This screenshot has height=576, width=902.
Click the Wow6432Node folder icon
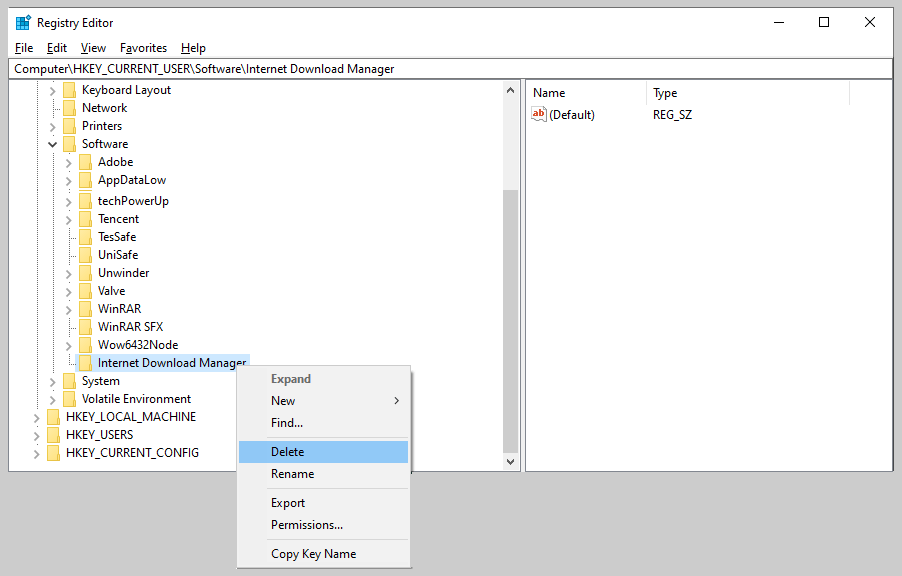85,344
